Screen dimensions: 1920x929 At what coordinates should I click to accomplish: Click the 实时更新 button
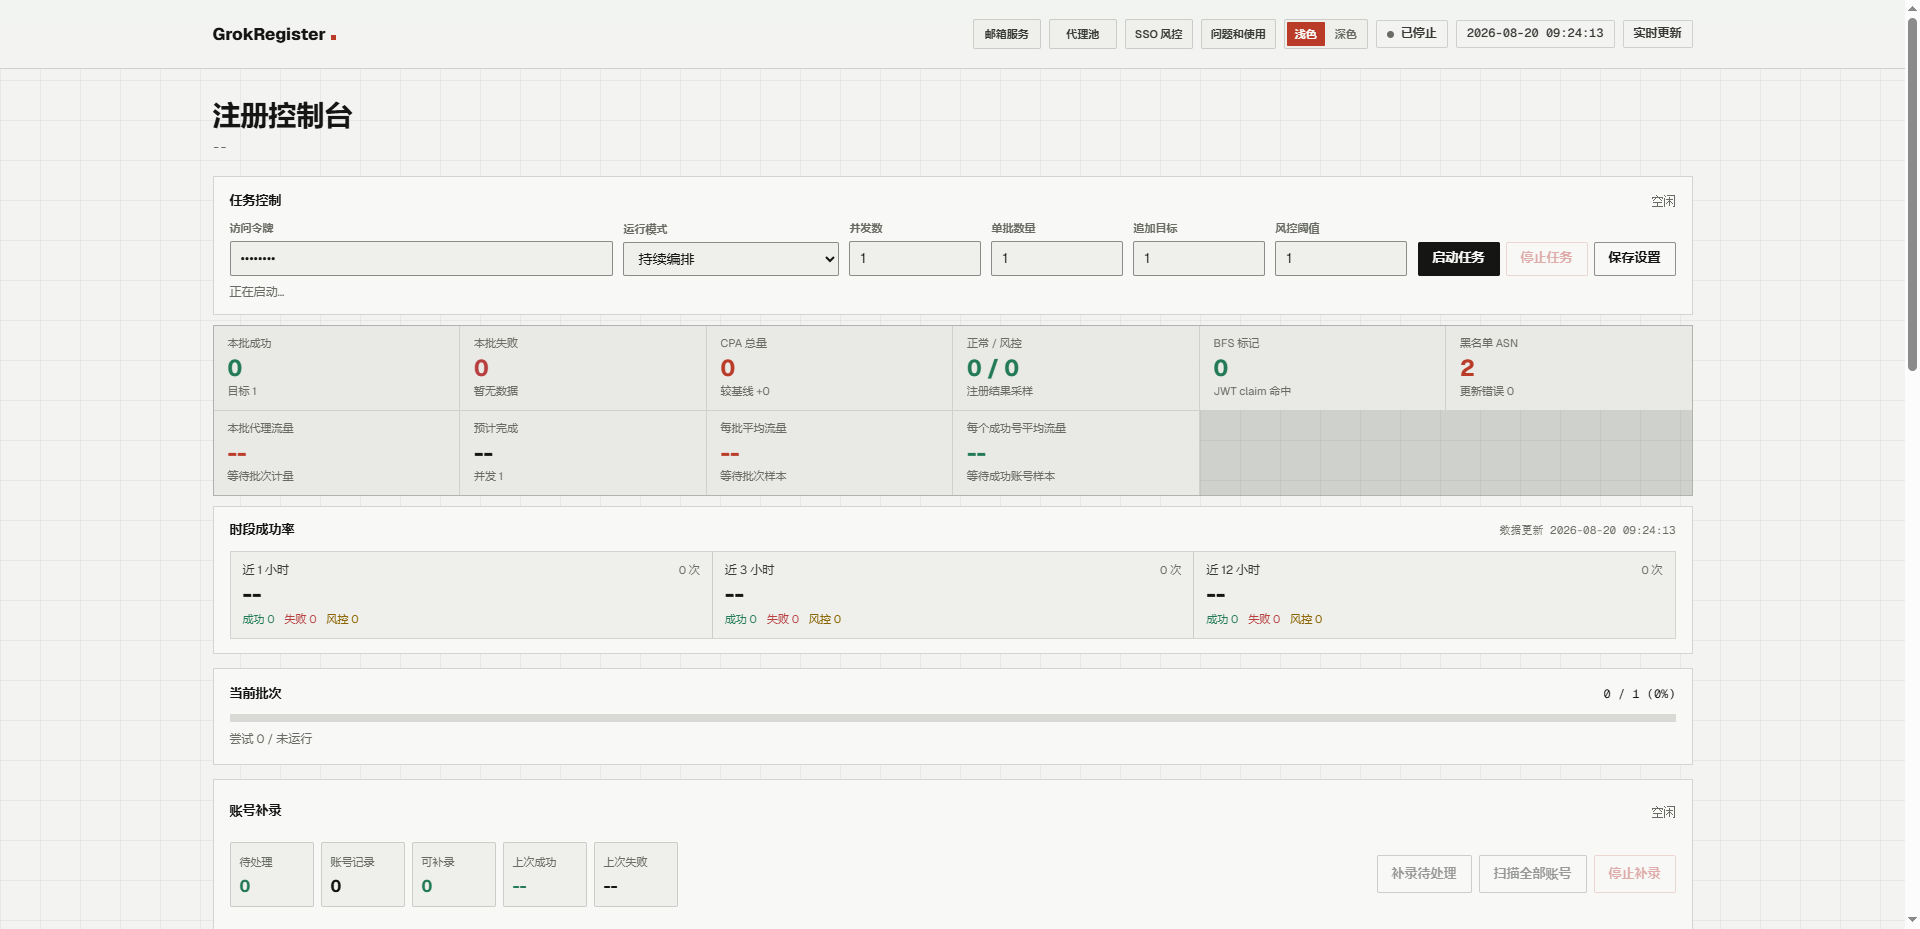pyautogui.click(x=1657, y=34)
